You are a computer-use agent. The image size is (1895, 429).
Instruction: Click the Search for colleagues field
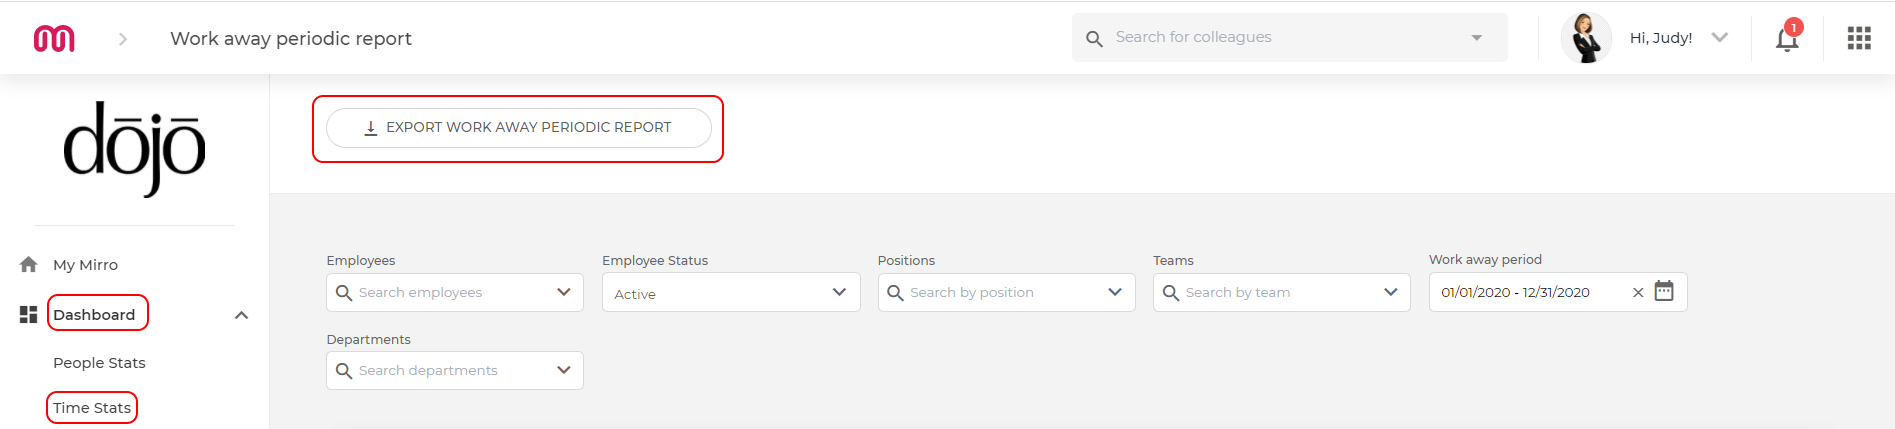[x=1289, y=38]
